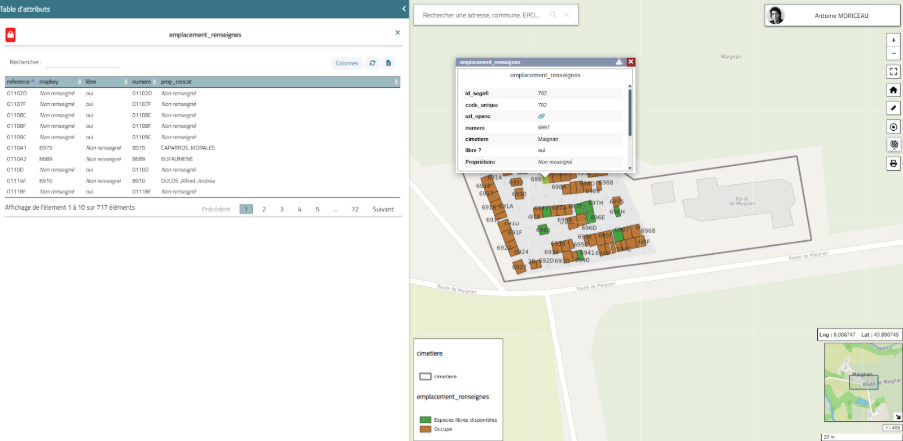
Task: Export the table with the file icon
Action: [389, 63]
